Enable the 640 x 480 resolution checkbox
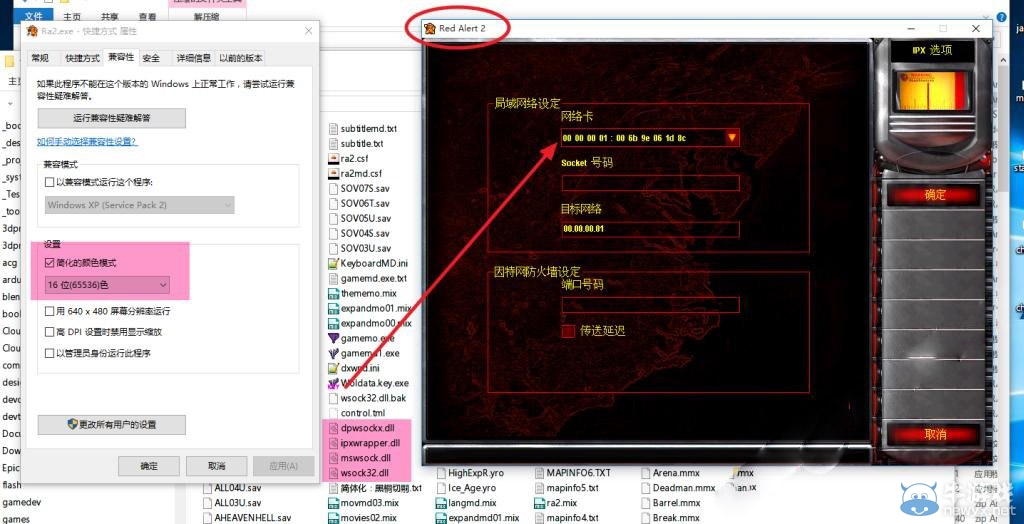Viewport: 1024px width, 524px height. (50, 311)
